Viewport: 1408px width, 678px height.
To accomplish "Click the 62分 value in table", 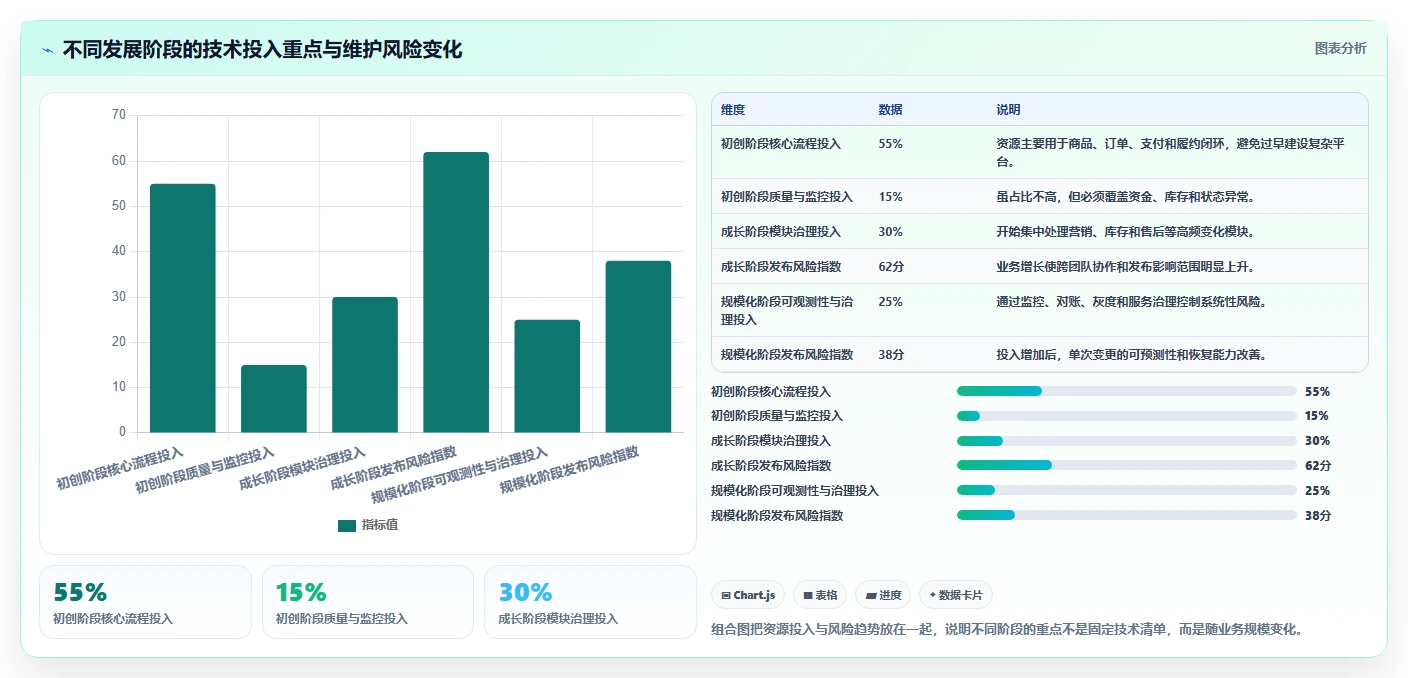I will pos(891,267).
